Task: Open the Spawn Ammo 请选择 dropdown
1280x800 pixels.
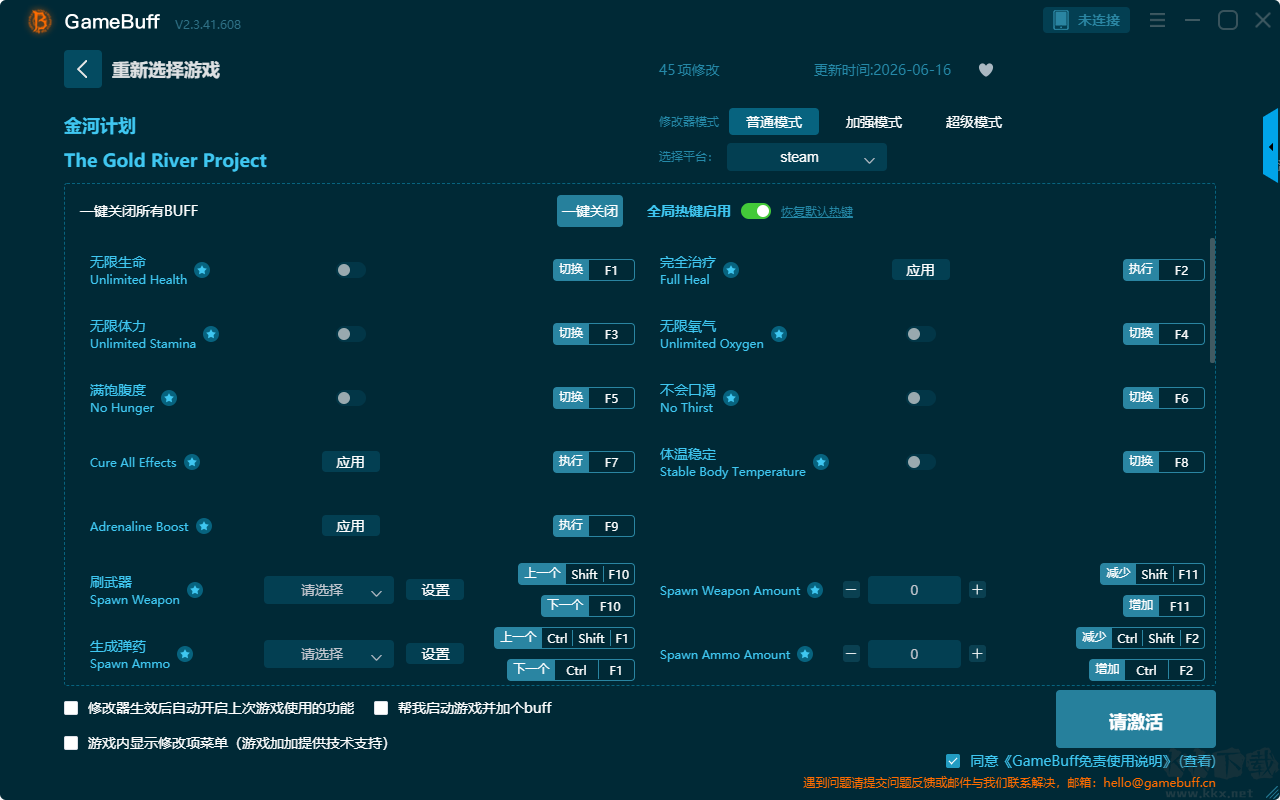Action: point(329,654)
